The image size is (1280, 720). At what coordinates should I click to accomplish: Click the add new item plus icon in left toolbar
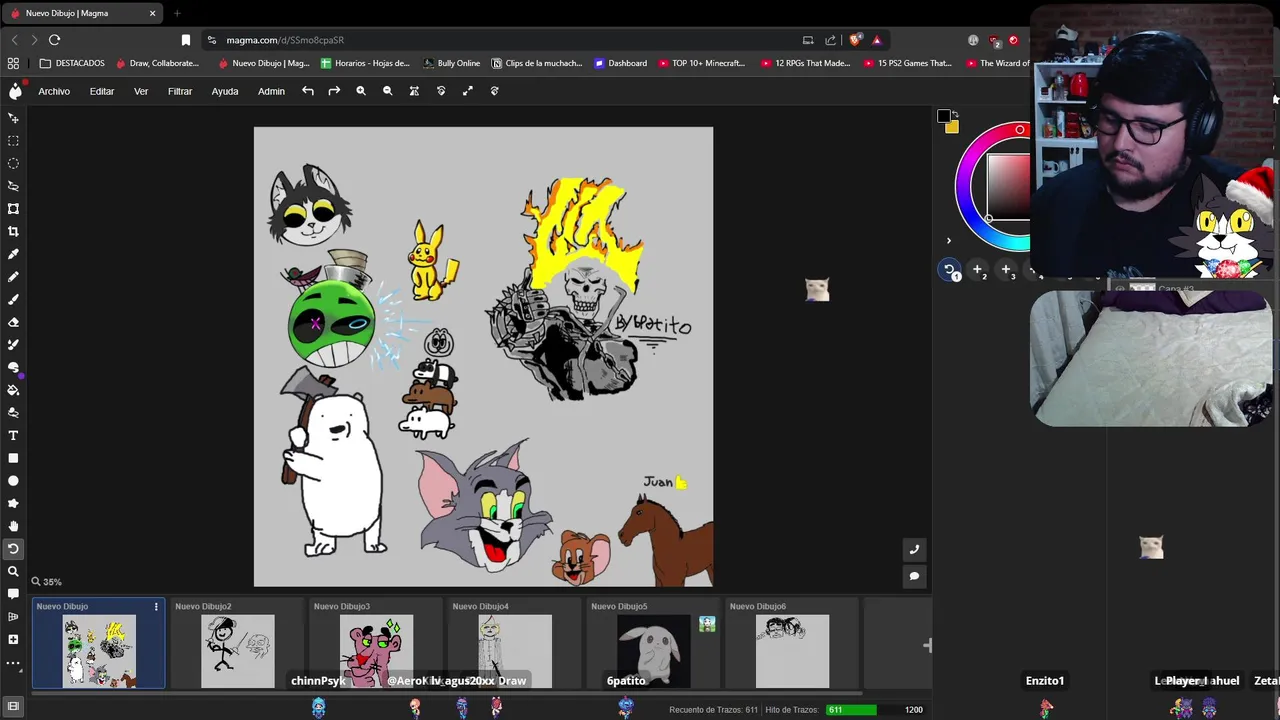tap(13, 639)
